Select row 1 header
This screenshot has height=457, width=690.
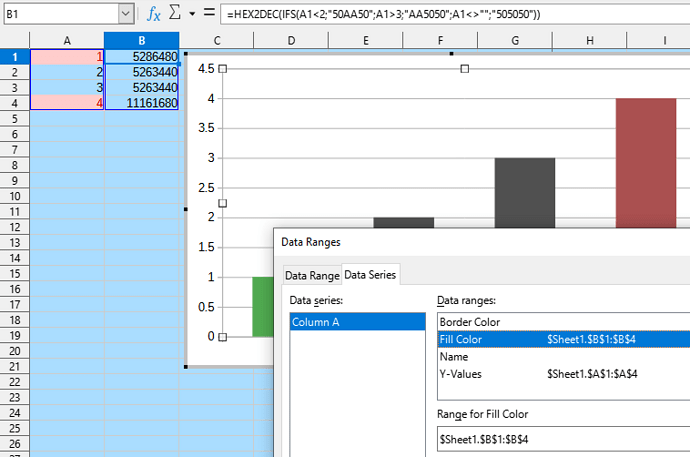15,57
